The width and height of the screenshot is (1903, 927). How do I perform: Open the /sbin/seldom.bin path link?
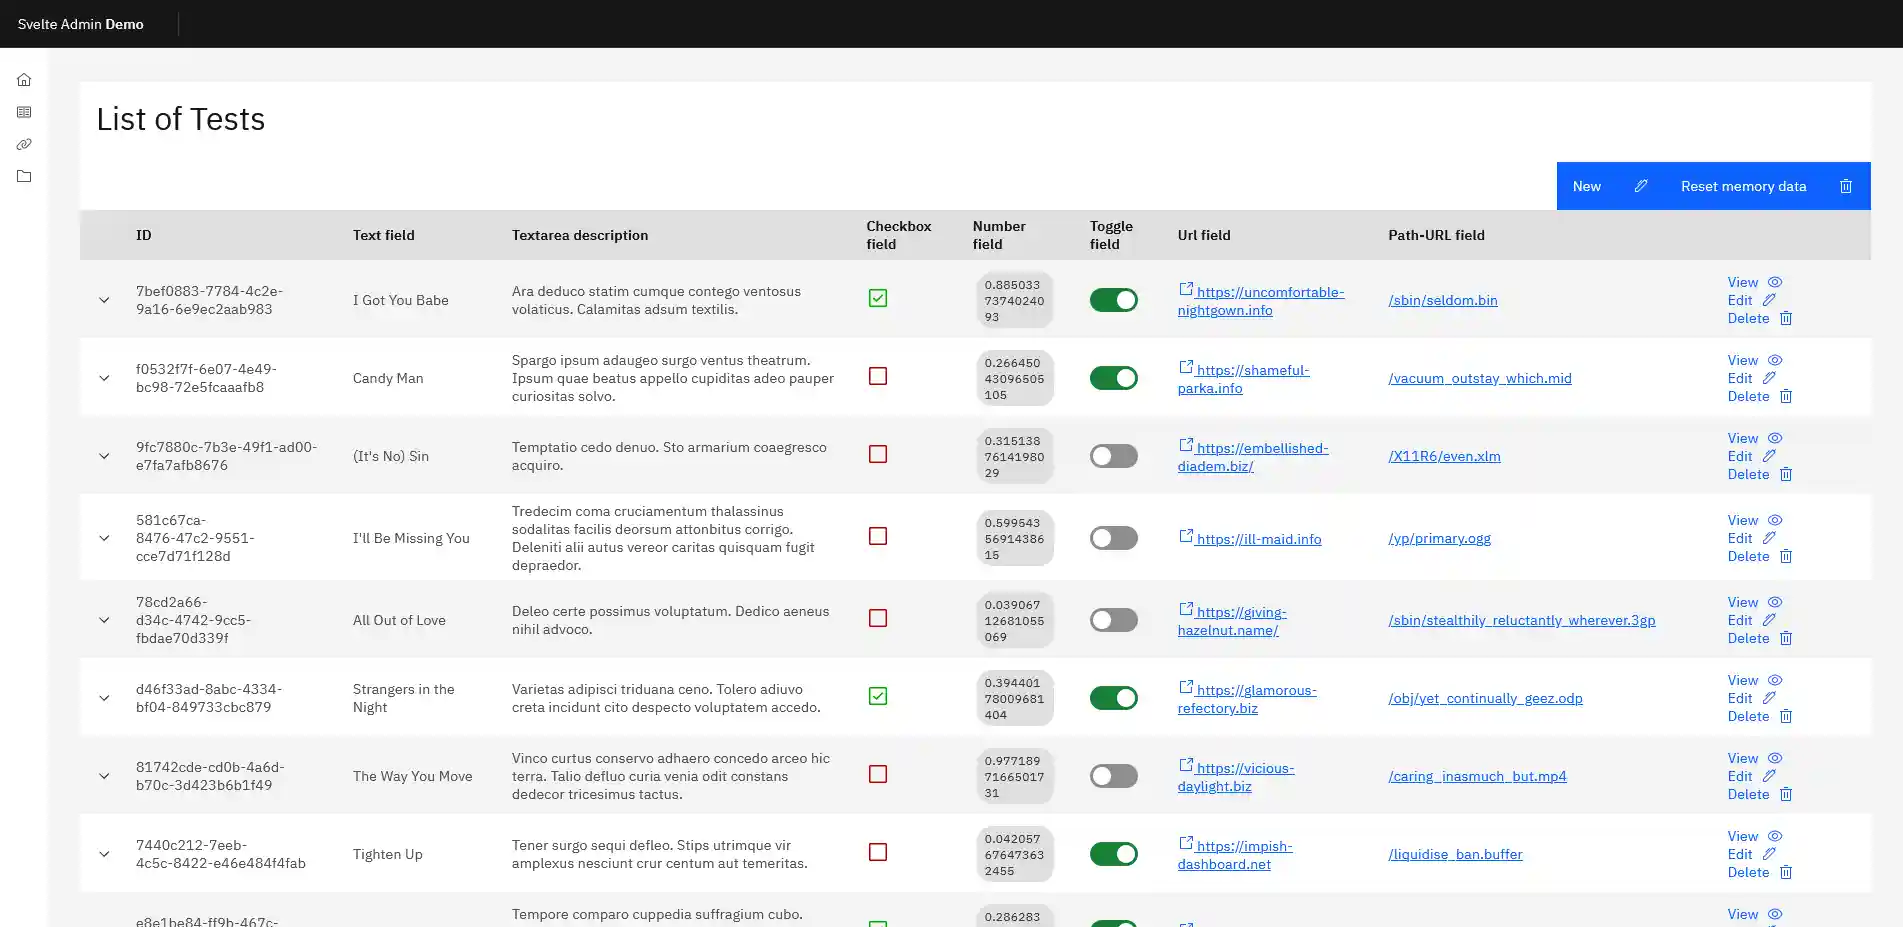[1443, 299]
